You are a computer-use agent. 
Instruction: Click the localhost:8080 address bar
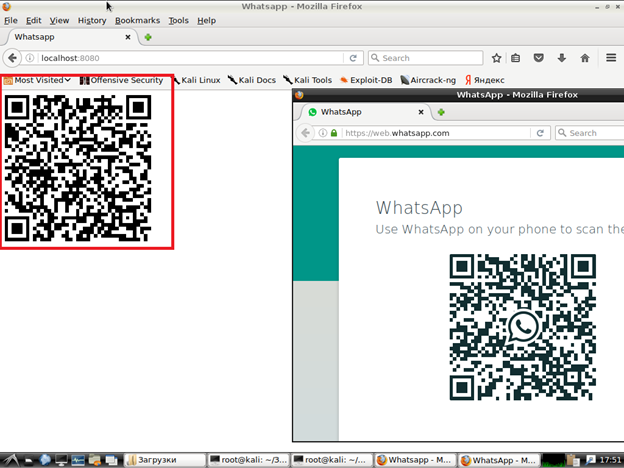click(190, 58)
